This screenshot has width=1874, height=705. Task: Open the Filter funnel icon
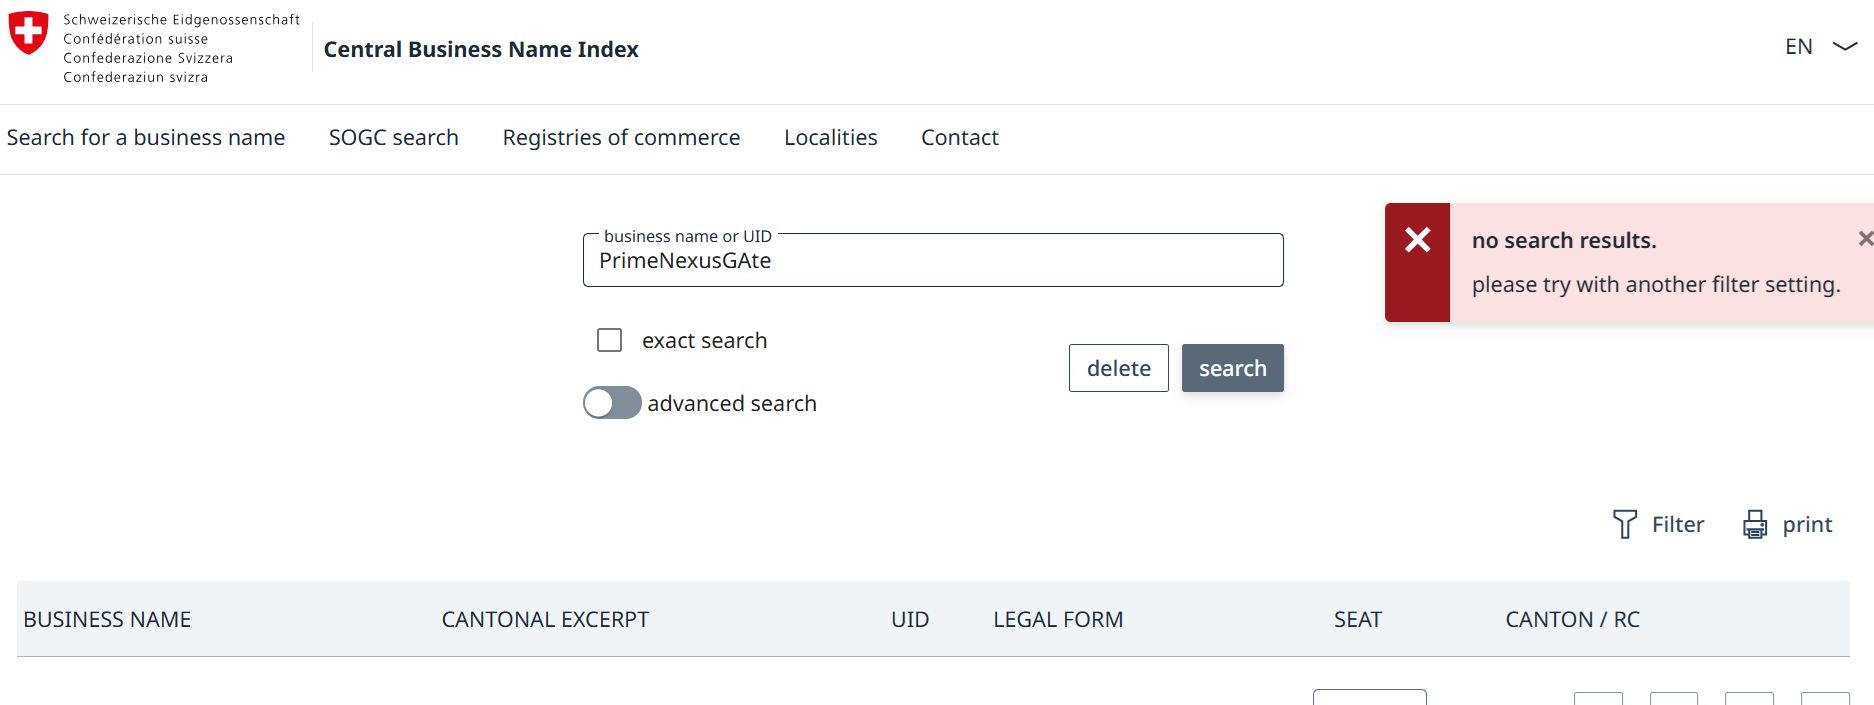(1625, 524)
